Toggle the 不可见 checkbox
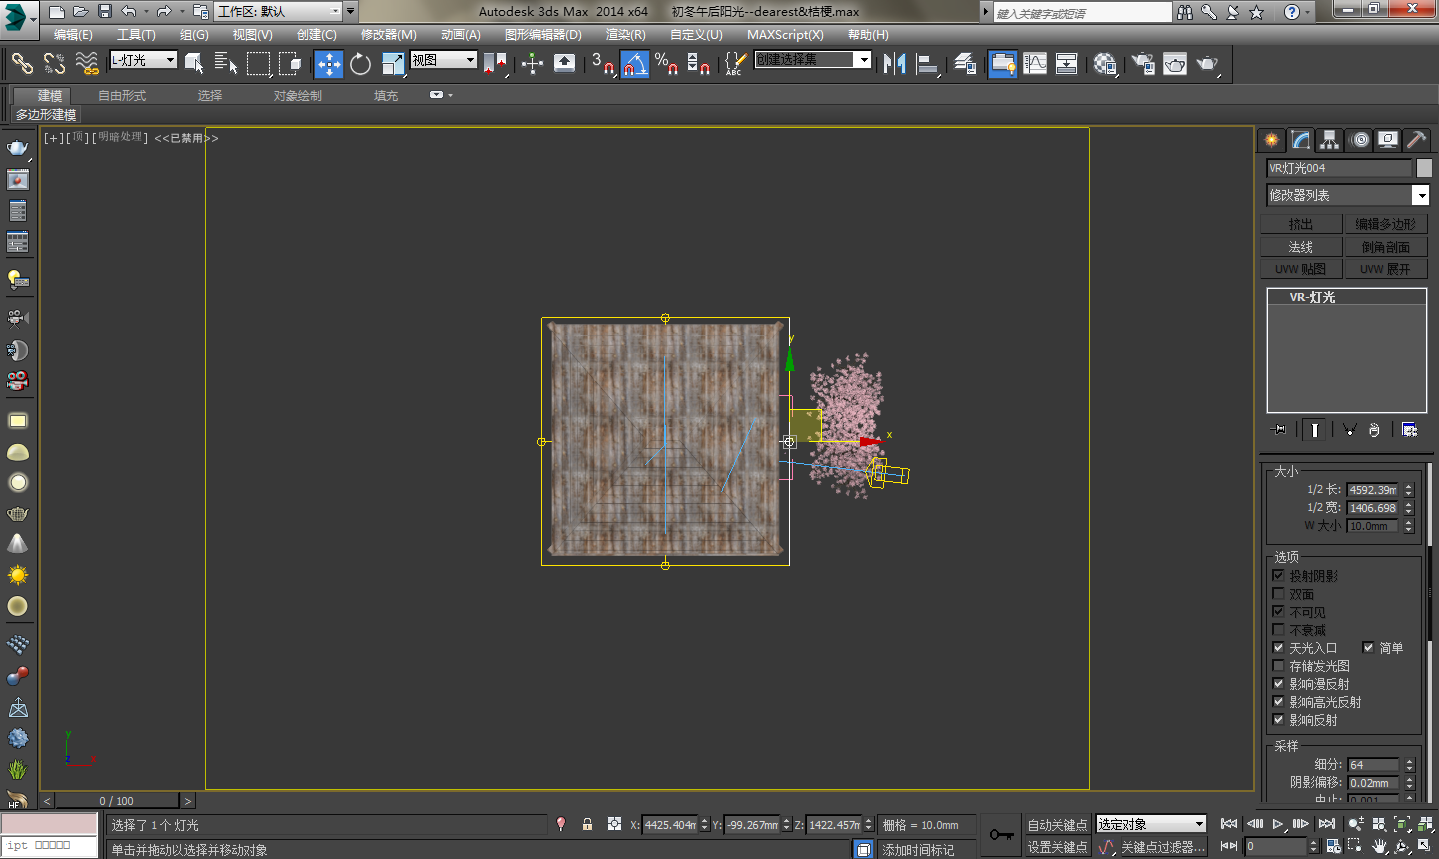The image size is (1439, 859). [1278, 612]
